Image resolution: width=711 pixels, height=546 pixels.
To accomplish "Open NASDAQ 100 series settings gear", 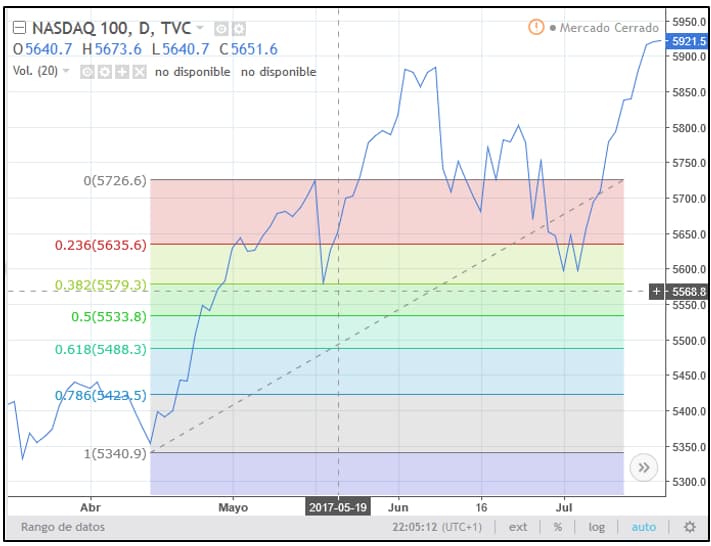I will coord(239,29).
